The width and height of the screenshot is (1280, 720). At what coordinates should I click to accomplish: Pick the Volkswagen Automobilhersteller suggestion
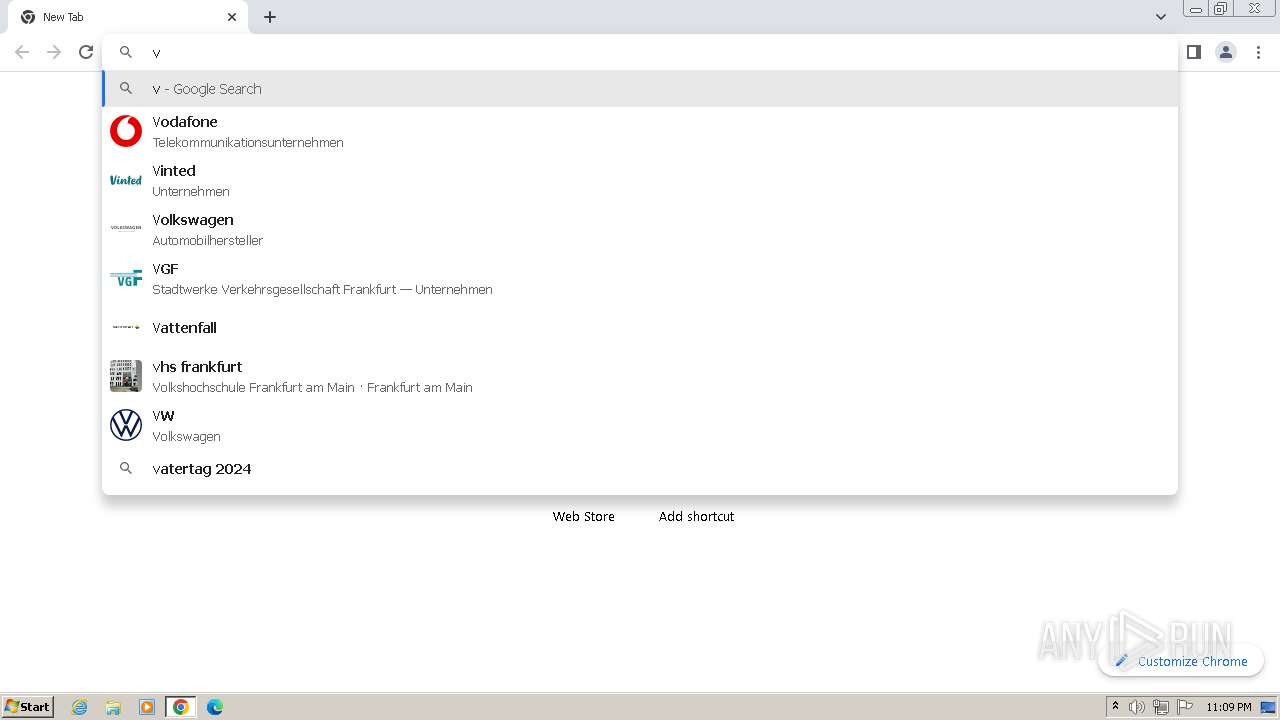[640, 229]
